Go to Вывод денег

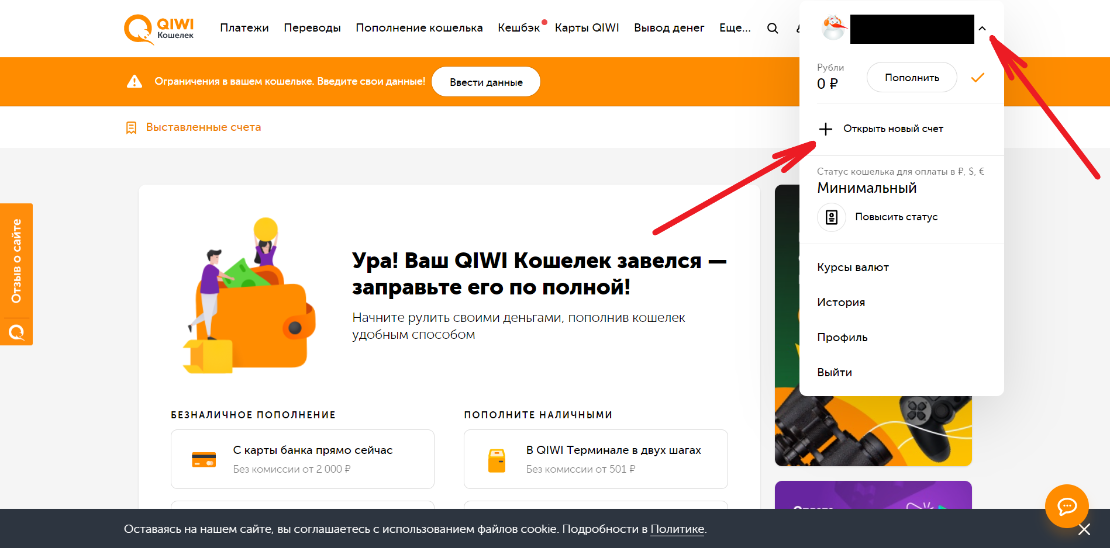(669, 28)
